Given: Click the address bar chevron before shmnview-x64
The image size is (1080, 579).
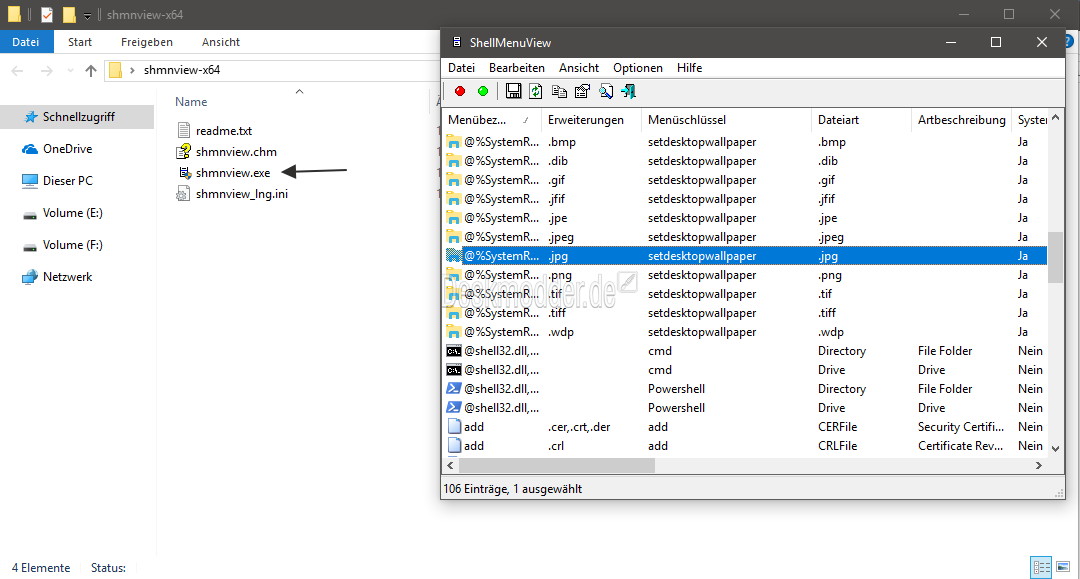Looking at the screenshot, I should point(132,70).
